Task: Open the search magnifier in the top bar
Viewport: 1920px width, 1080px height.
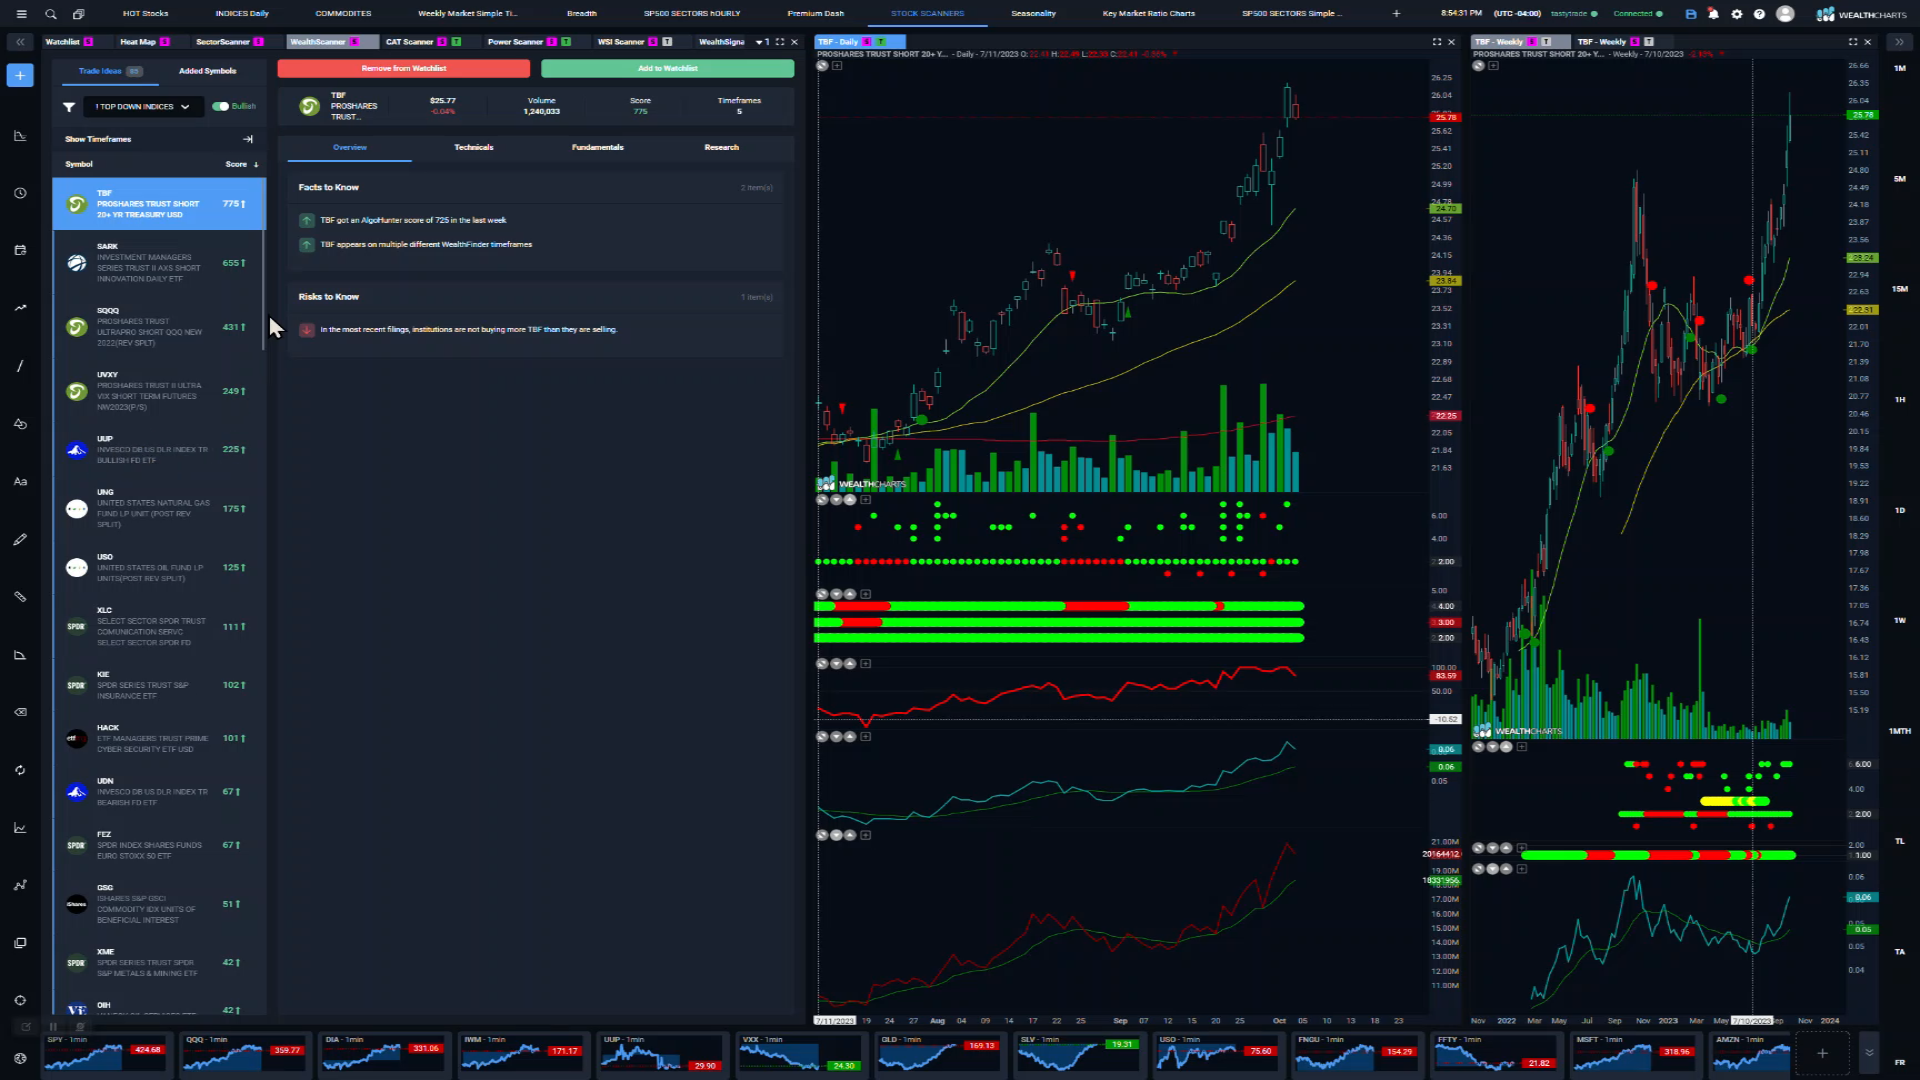Action: click(50, 14)
